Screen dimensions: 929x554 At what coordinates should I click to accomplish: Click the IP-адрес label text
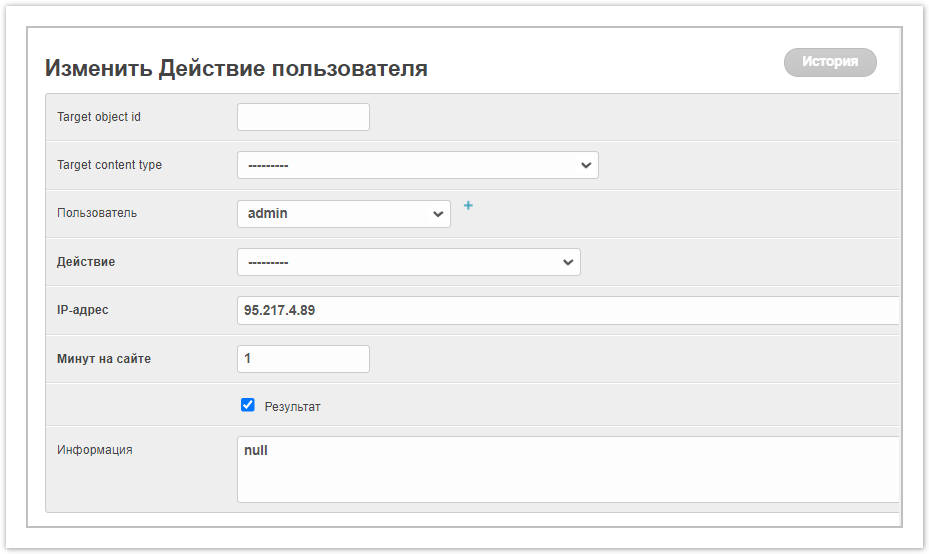[83, 310]
